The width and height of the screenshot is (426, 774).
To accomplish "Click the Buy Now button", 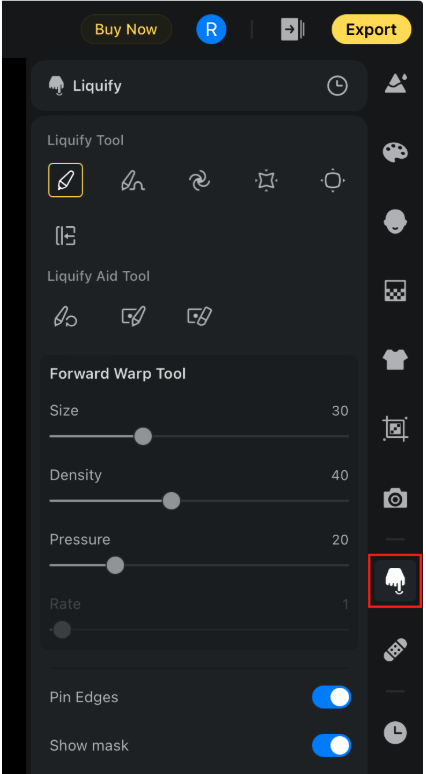I will [126, 30].
